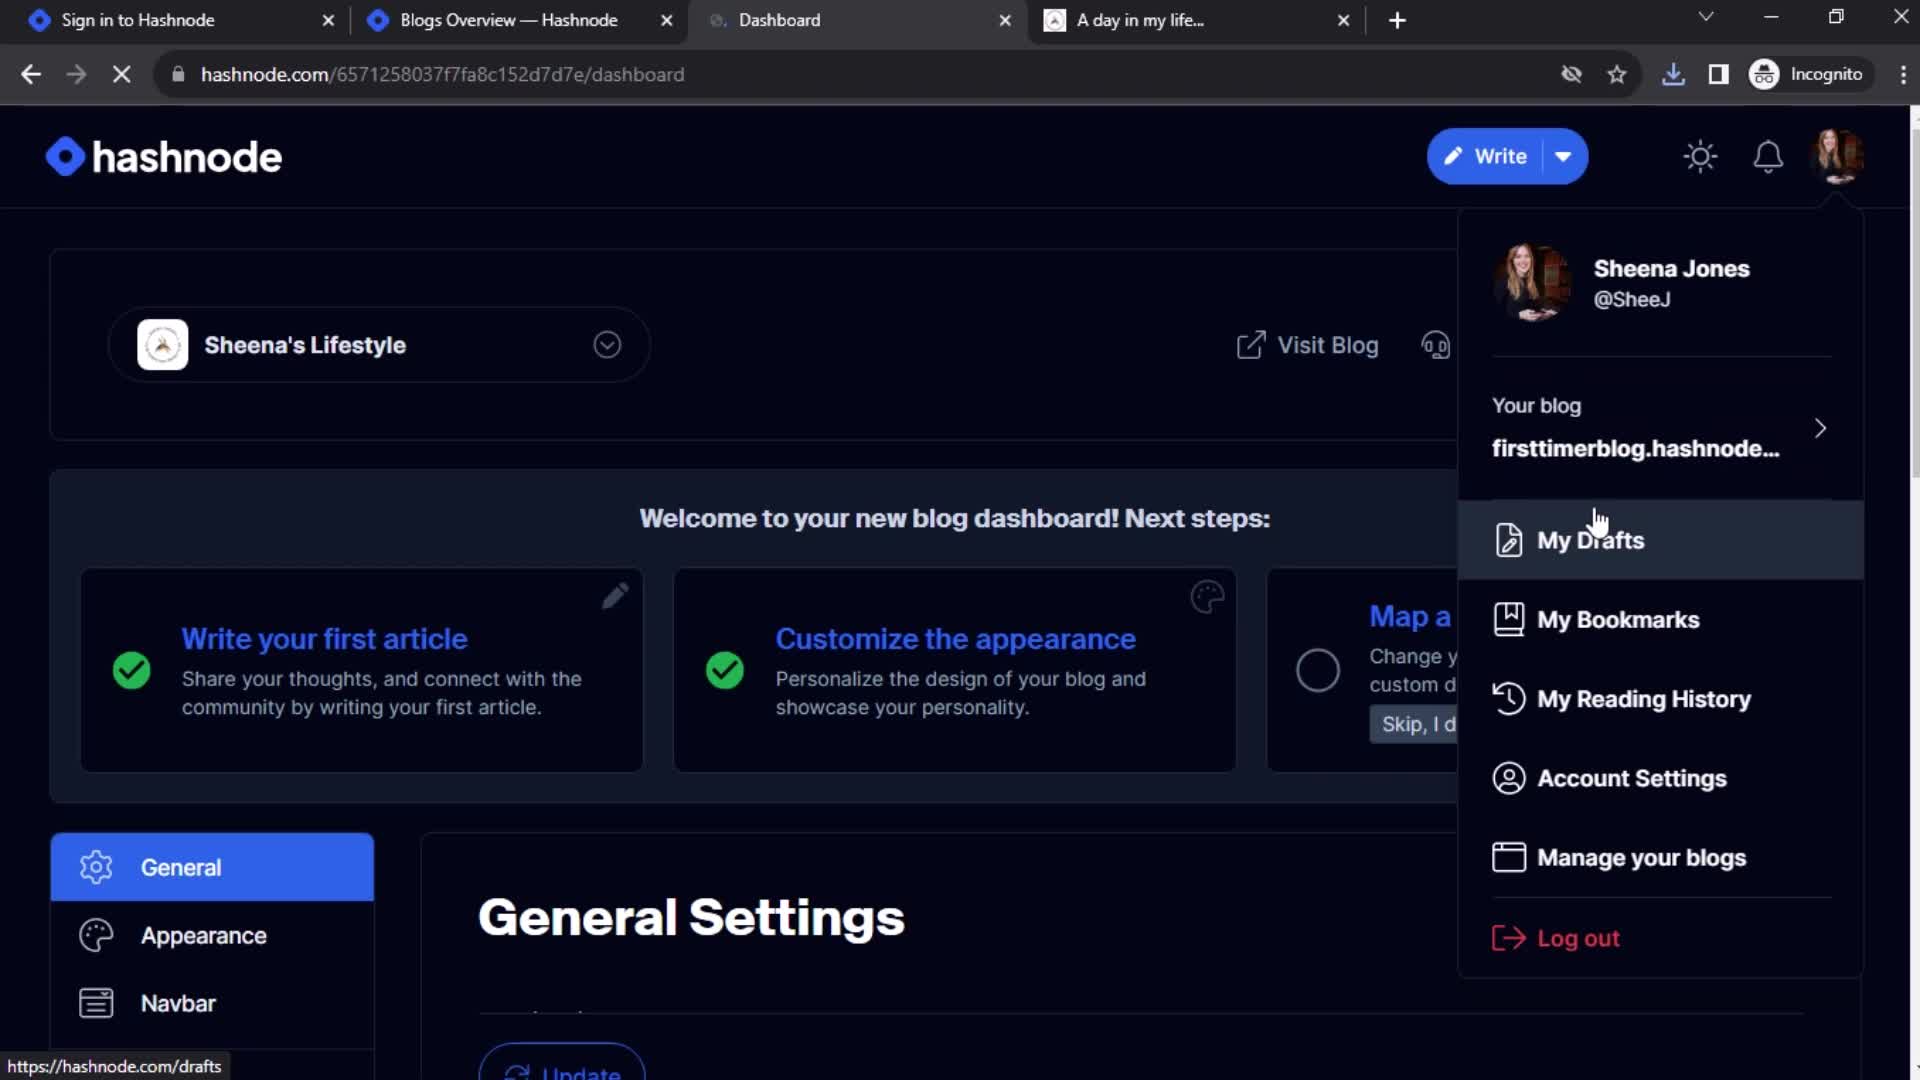1920x1080 pixels.
Task: Open My Bookmarks section
Action: tap(1618, 620)
